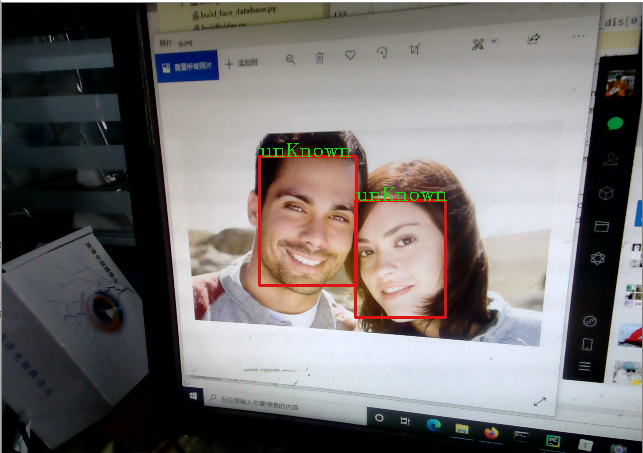
Task: Open PyCharm from the taskbar
Action: 552,440
